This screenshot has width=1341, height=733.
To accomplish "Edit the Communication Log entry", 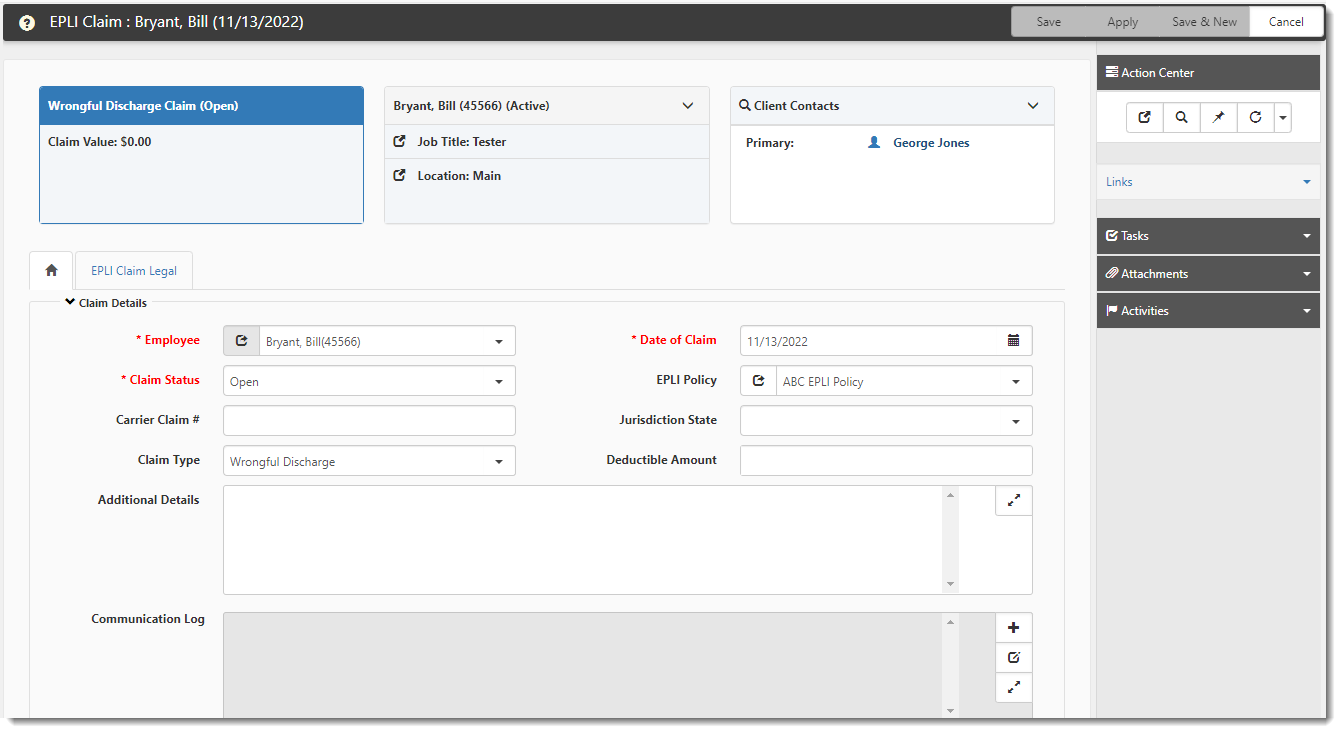I will click(1014, 657).
